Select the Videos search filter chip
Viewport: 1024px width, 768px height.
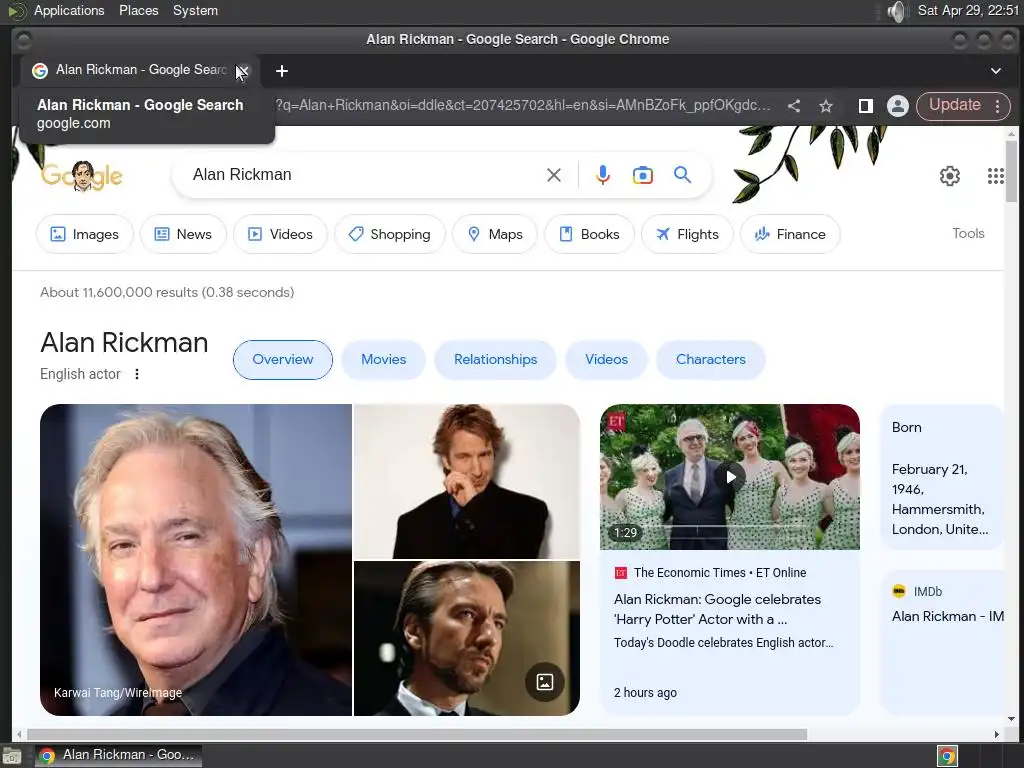tap(280, 234)
